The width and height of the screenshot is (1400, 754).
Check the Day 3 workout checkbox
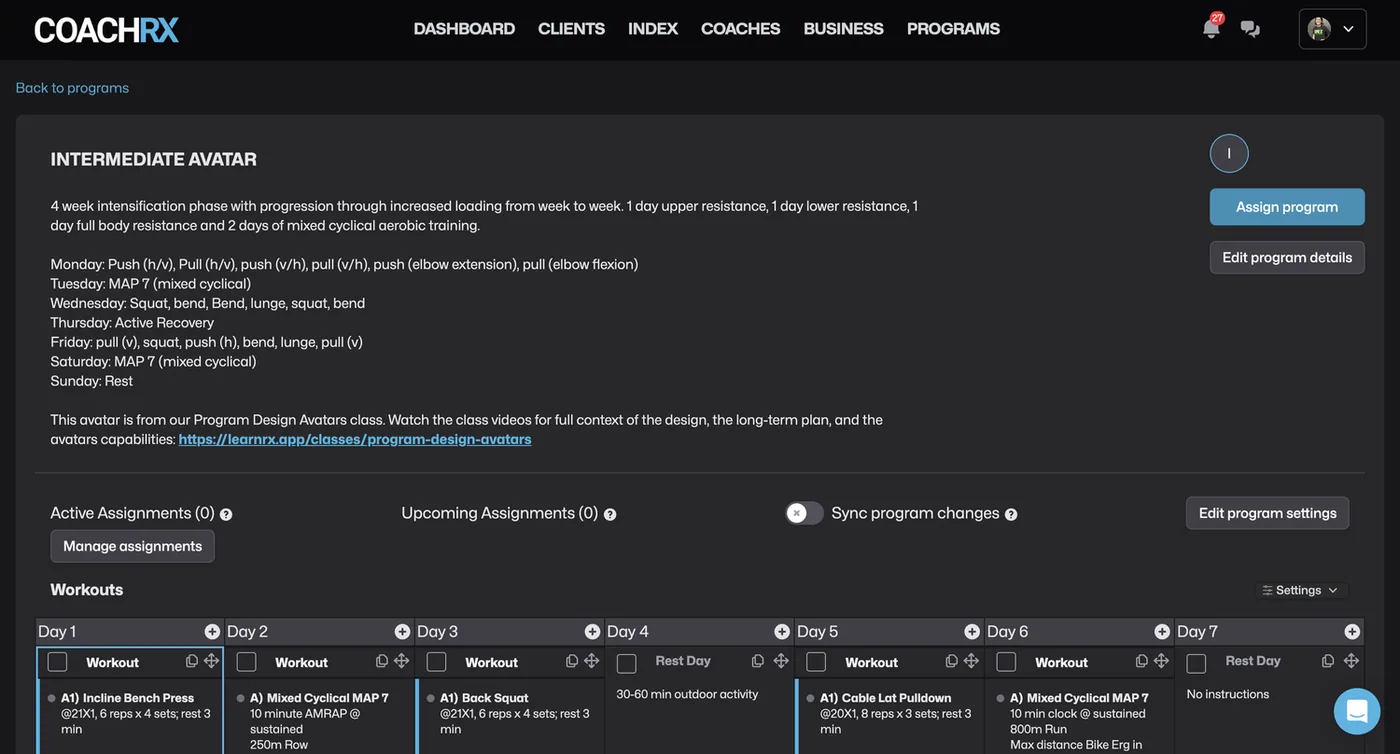coord(437,662)
